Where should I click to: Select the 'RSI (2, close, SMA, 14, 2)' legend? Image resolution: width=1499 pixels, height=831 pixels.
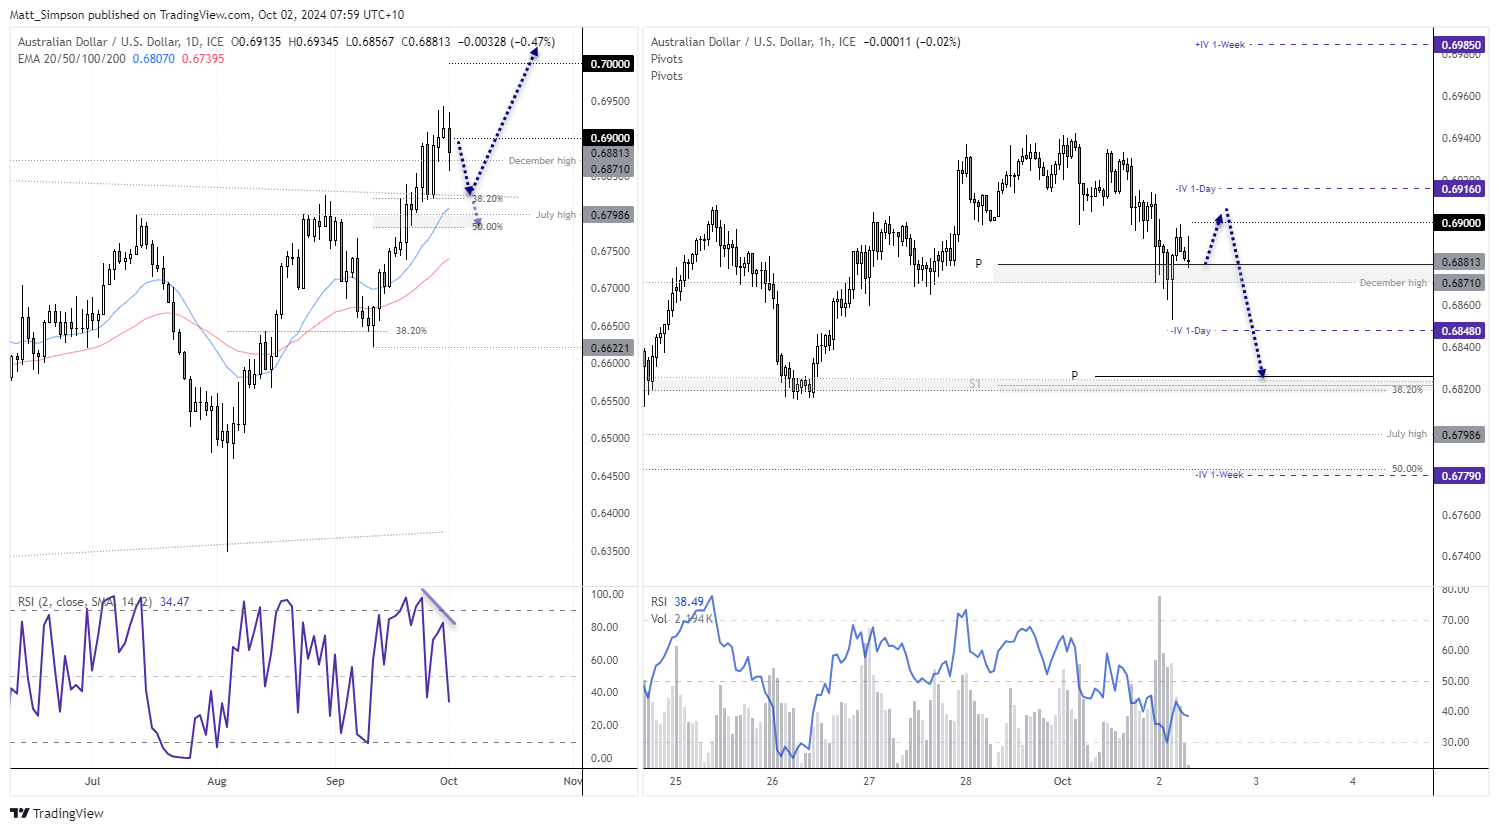click(85, 602)
